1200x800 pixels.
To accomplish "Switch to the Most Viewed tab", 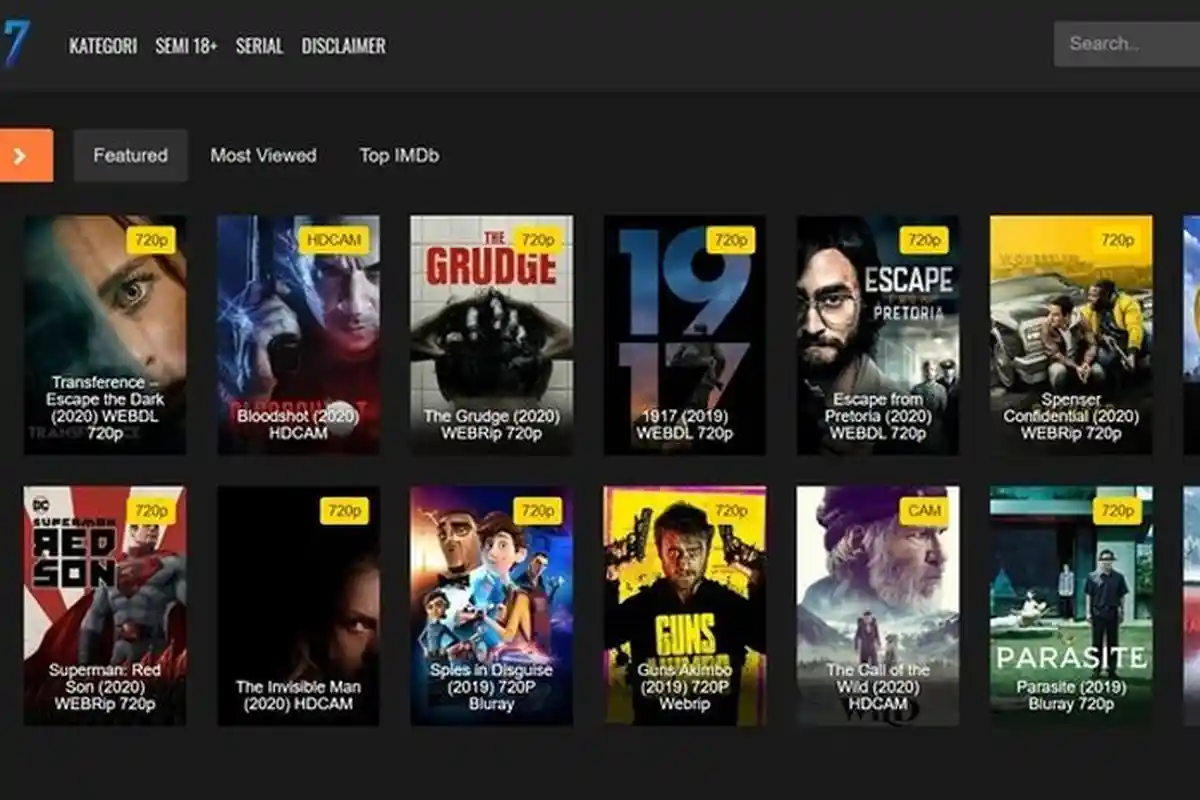I will (262, 155).
